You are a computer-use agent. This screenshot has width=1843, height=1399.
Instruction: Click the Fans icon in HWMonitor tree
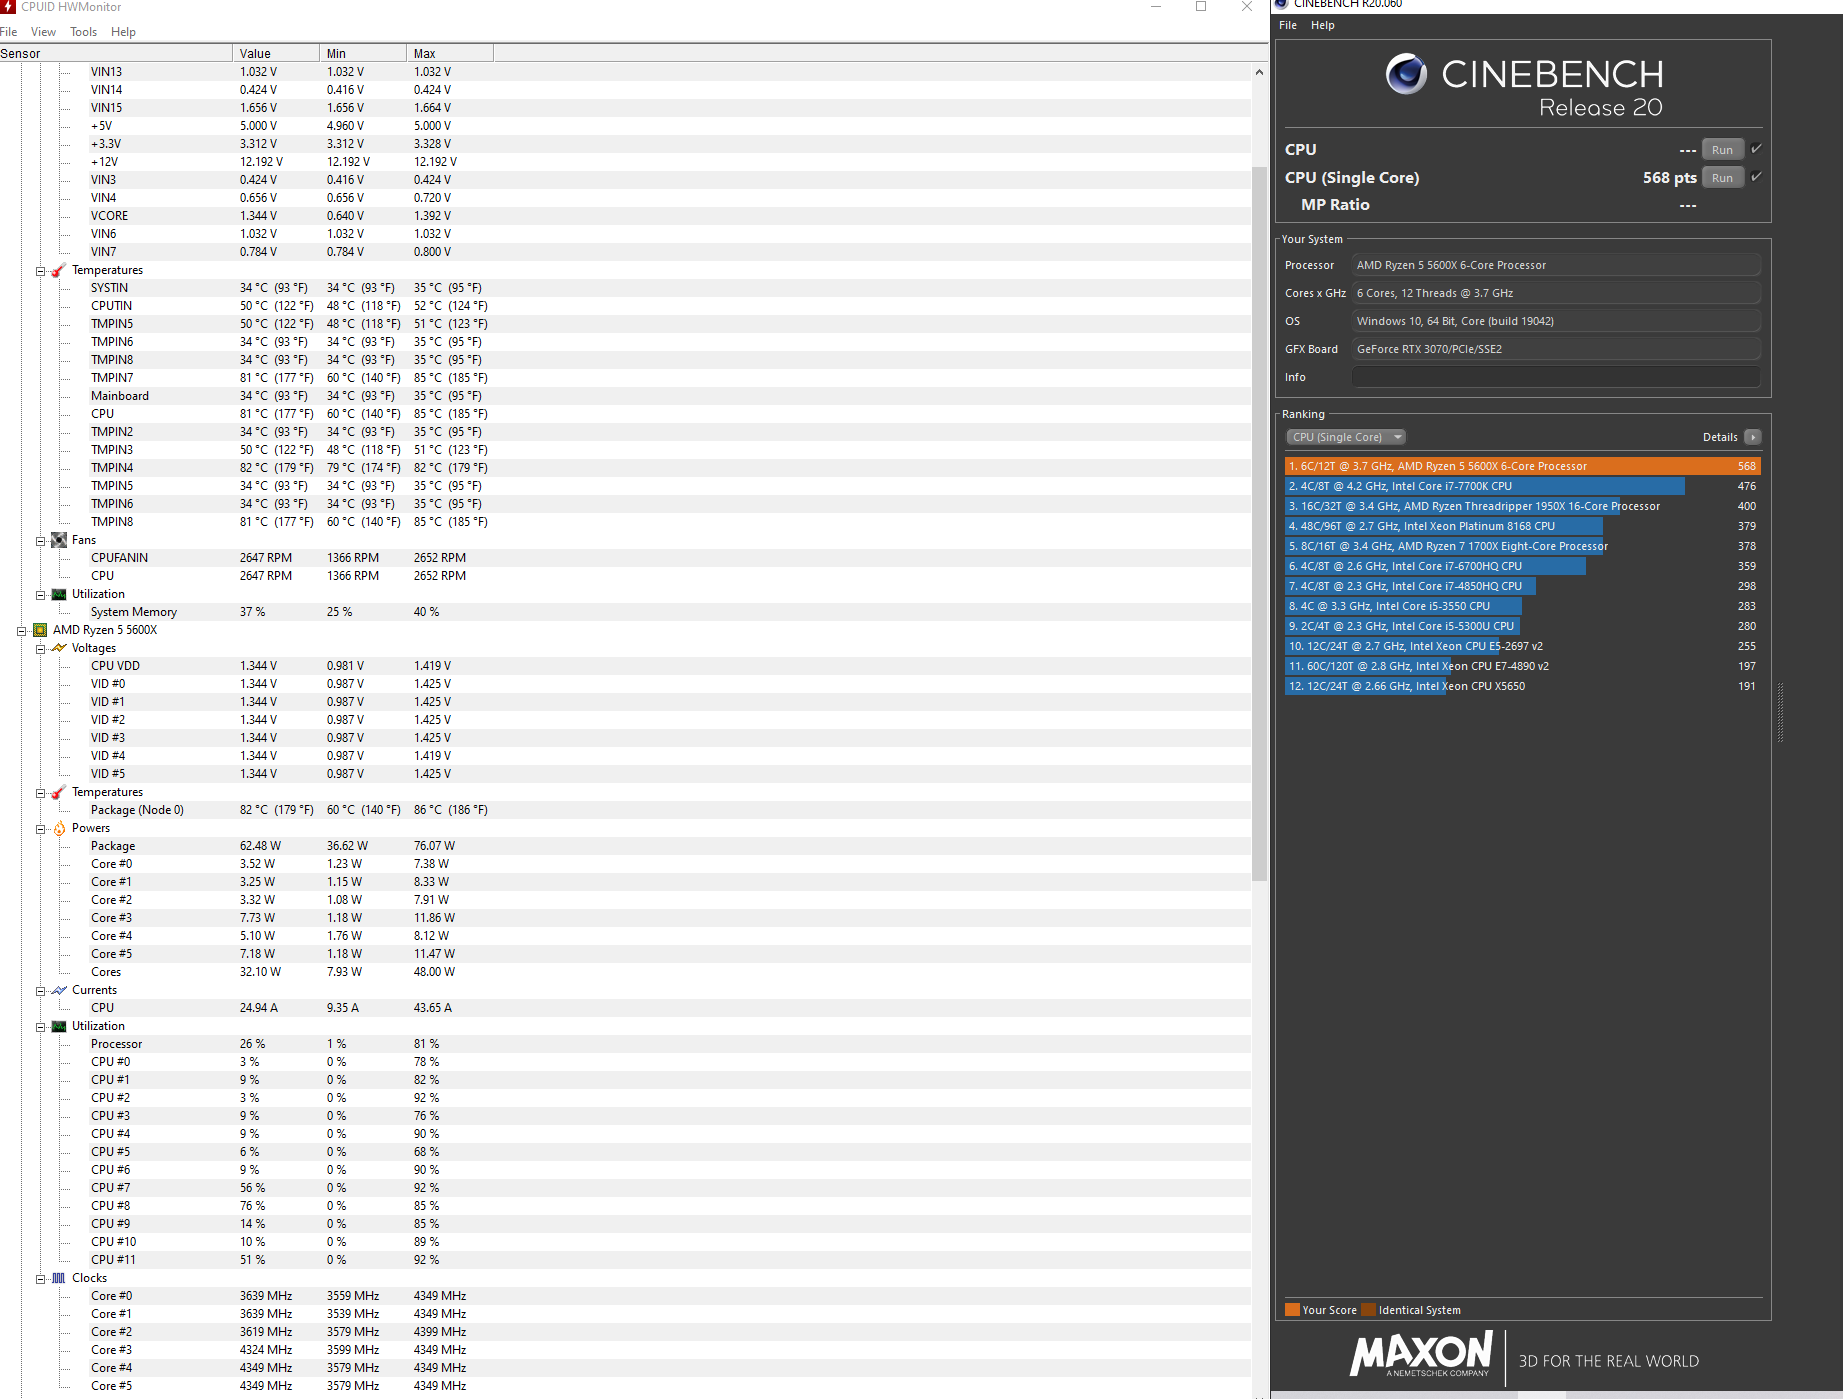click(59, 540)
